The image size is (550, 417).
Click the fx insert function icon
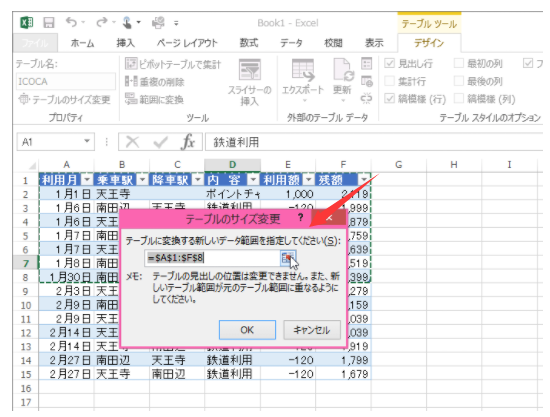(x=188, y=142)
